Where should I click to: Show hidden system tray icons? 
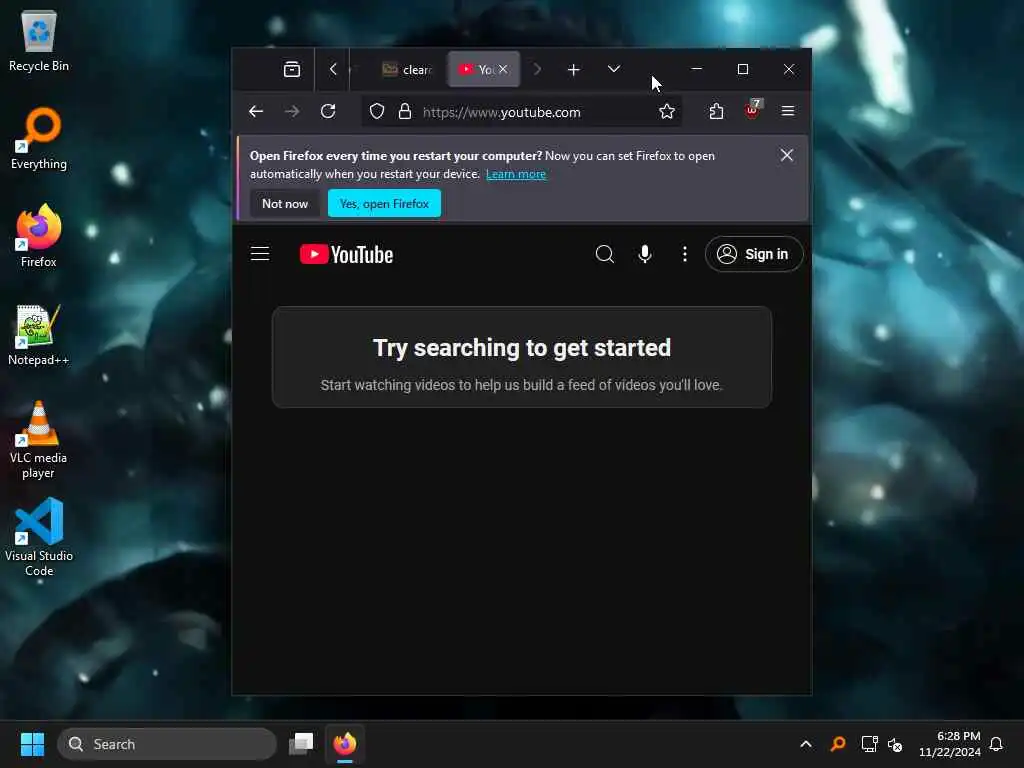[x=806, y=744]
